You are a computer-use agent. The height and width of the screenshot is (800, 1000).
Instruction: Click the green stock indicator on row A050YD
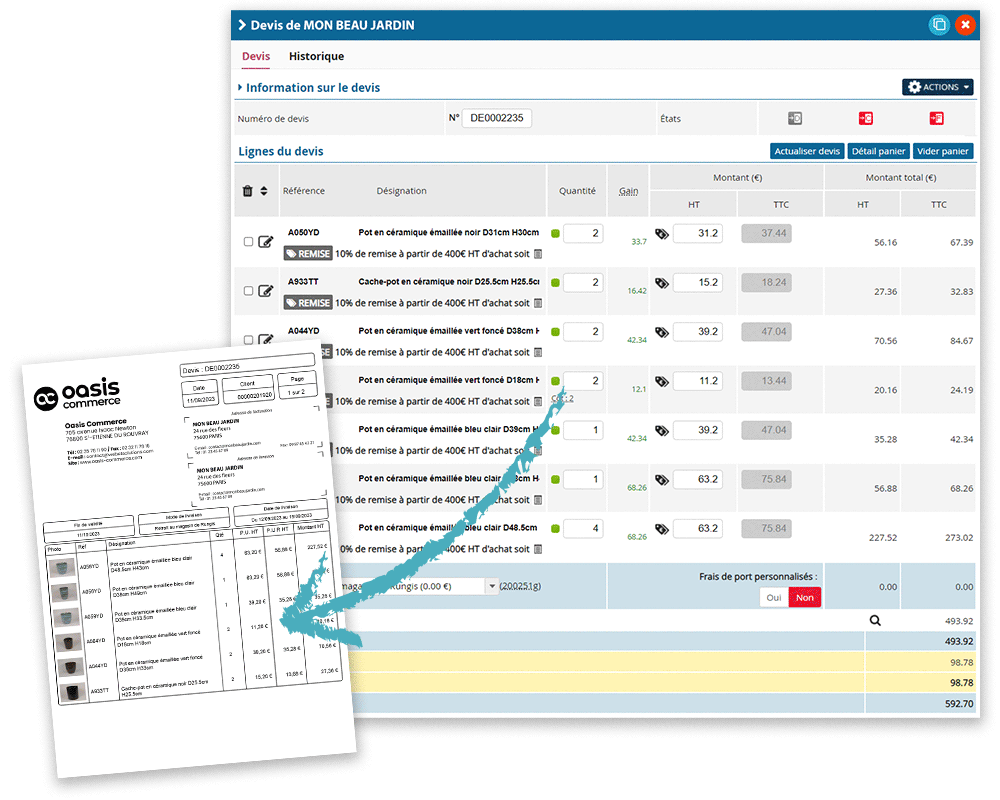pos(555,233)
